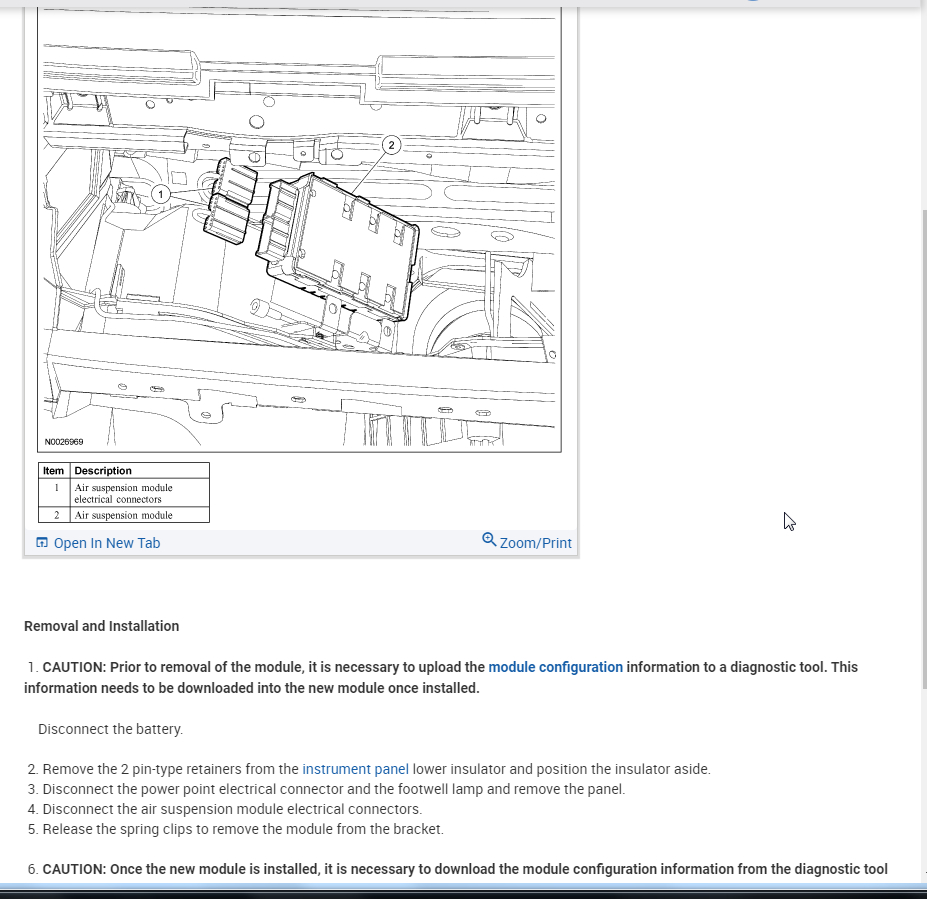Open the instrument panel link
The height and width of the screenshot is (899, 927).
[355, 769]
